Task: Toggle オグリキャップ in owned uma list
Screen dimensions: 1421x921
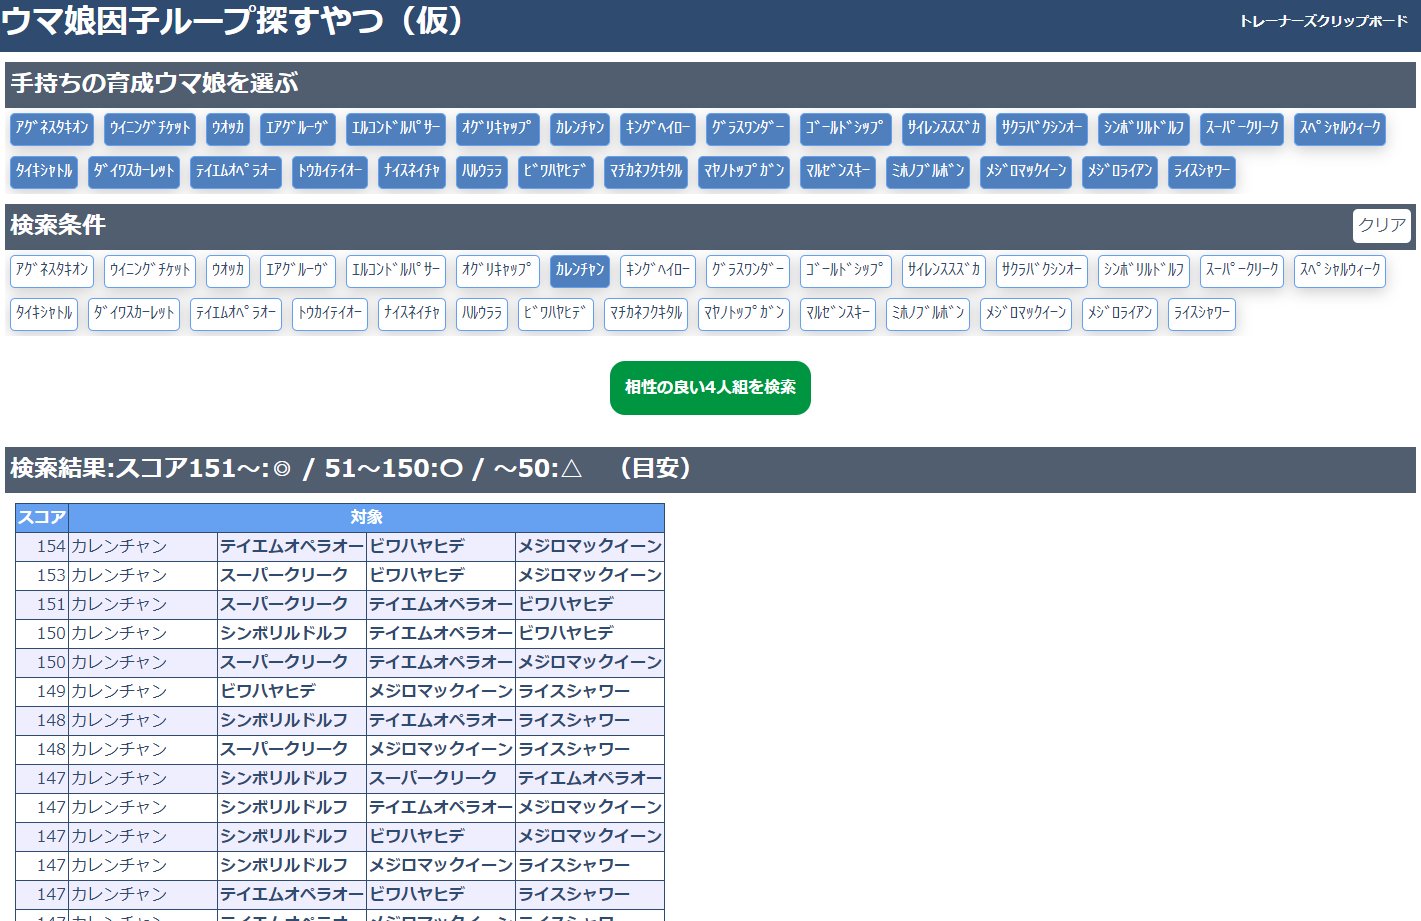Action: pyautogui.click(x=497, y=129)
